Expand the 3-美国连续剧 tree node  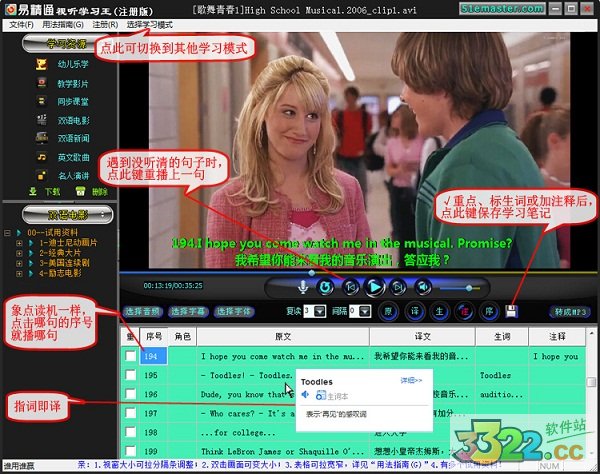point(19,263)
